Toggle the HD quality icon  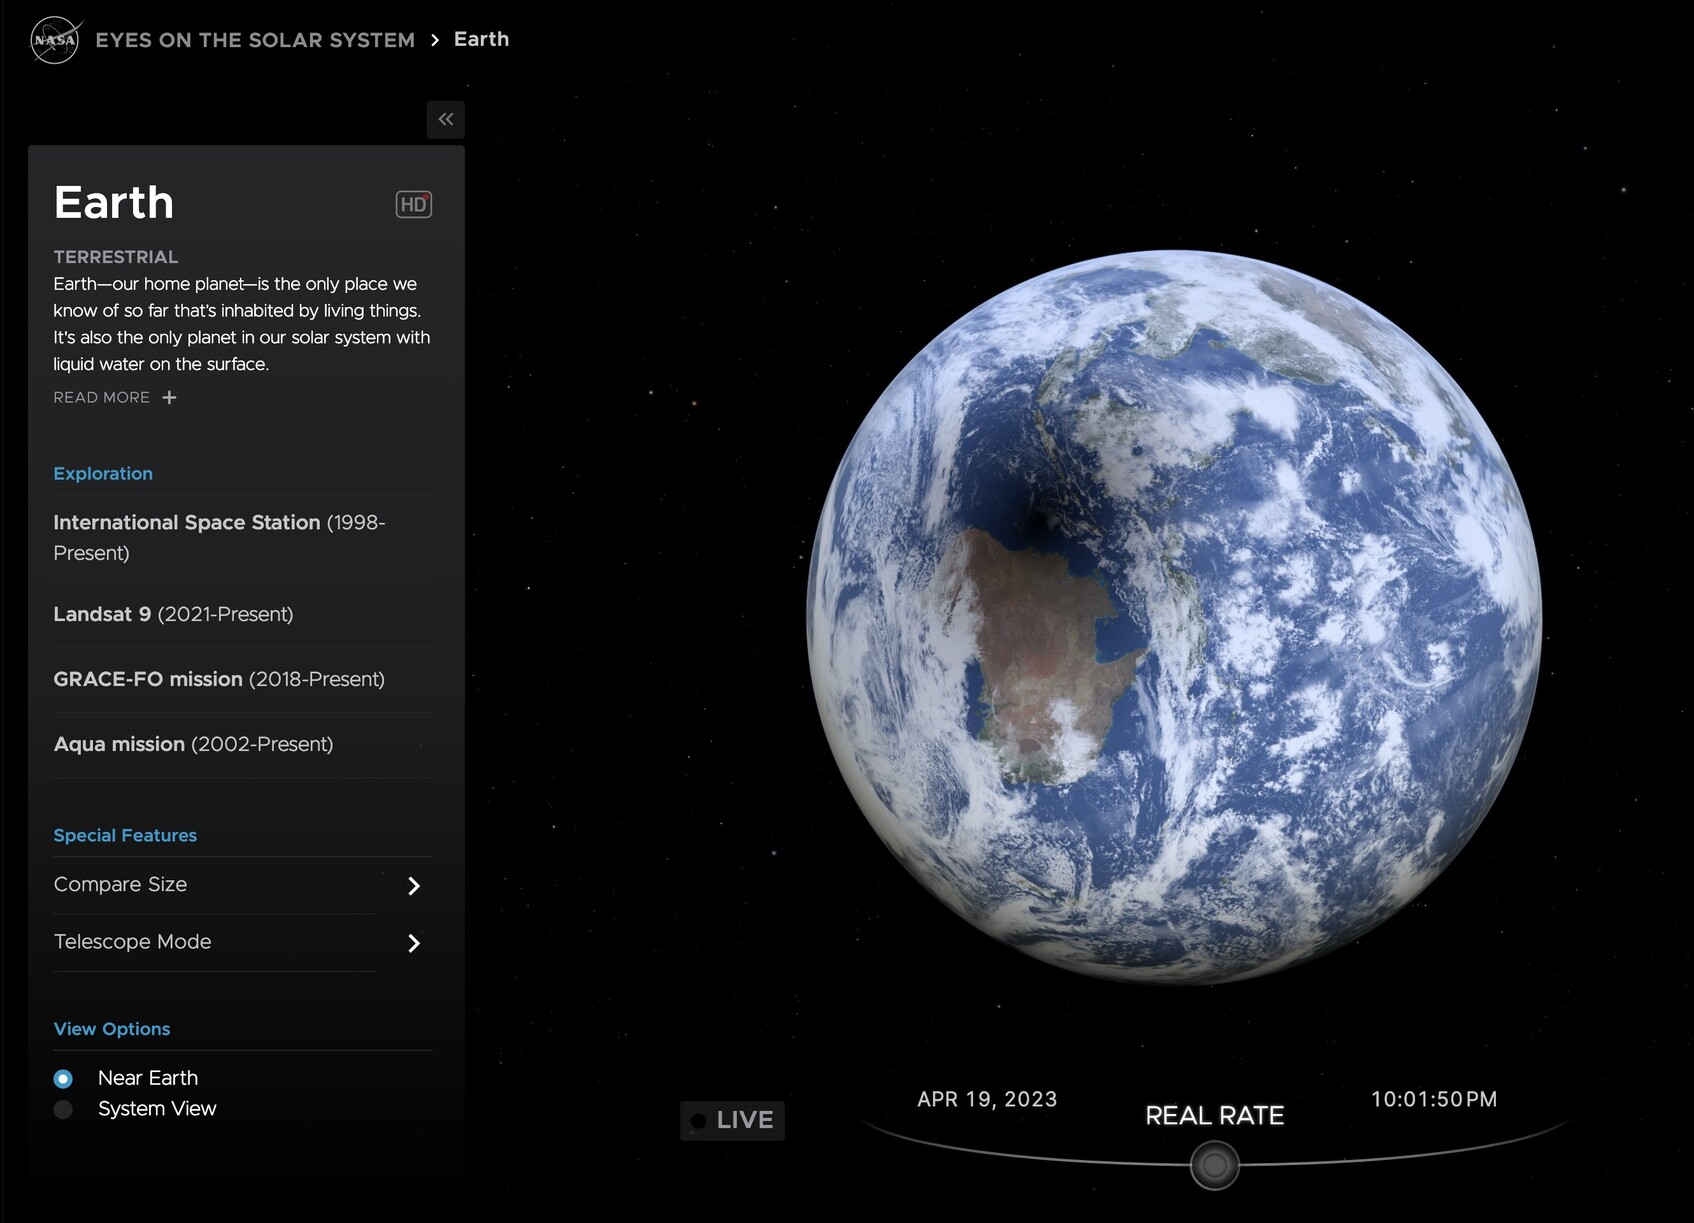click(x=413, y=204)
